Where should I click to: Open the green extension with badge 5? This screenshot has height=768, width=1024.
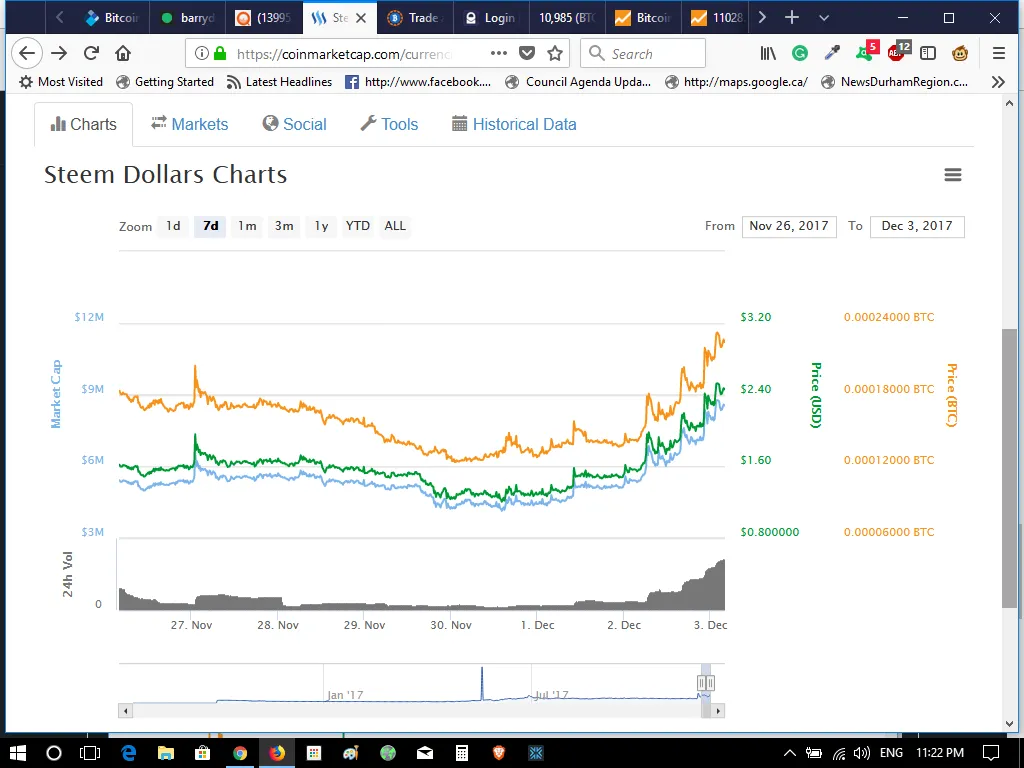[867, 52]
